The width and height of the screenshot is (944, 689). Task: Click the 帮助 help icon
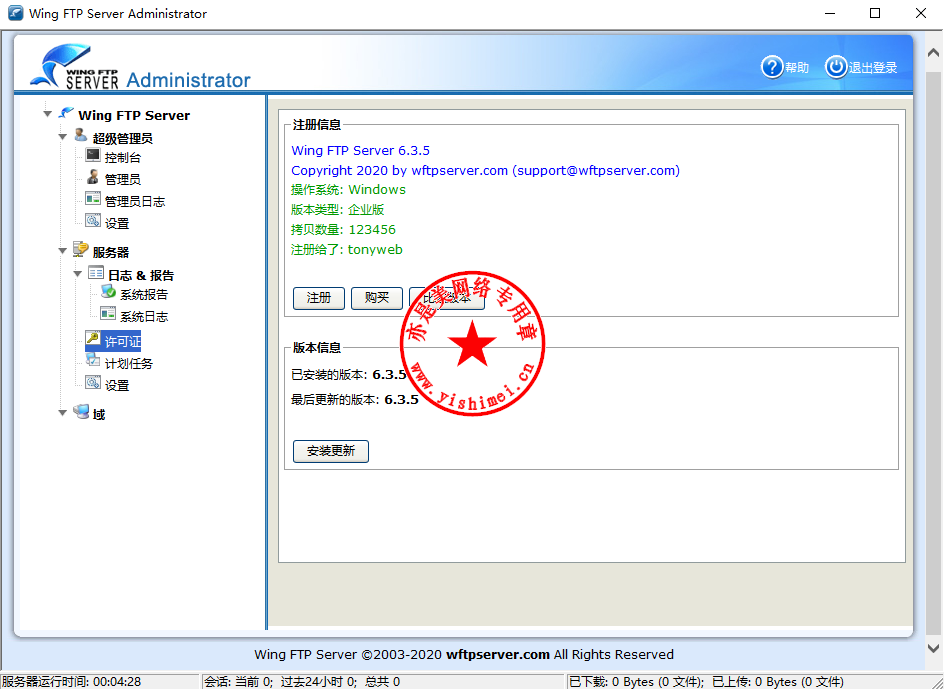[x=771, y=67]
